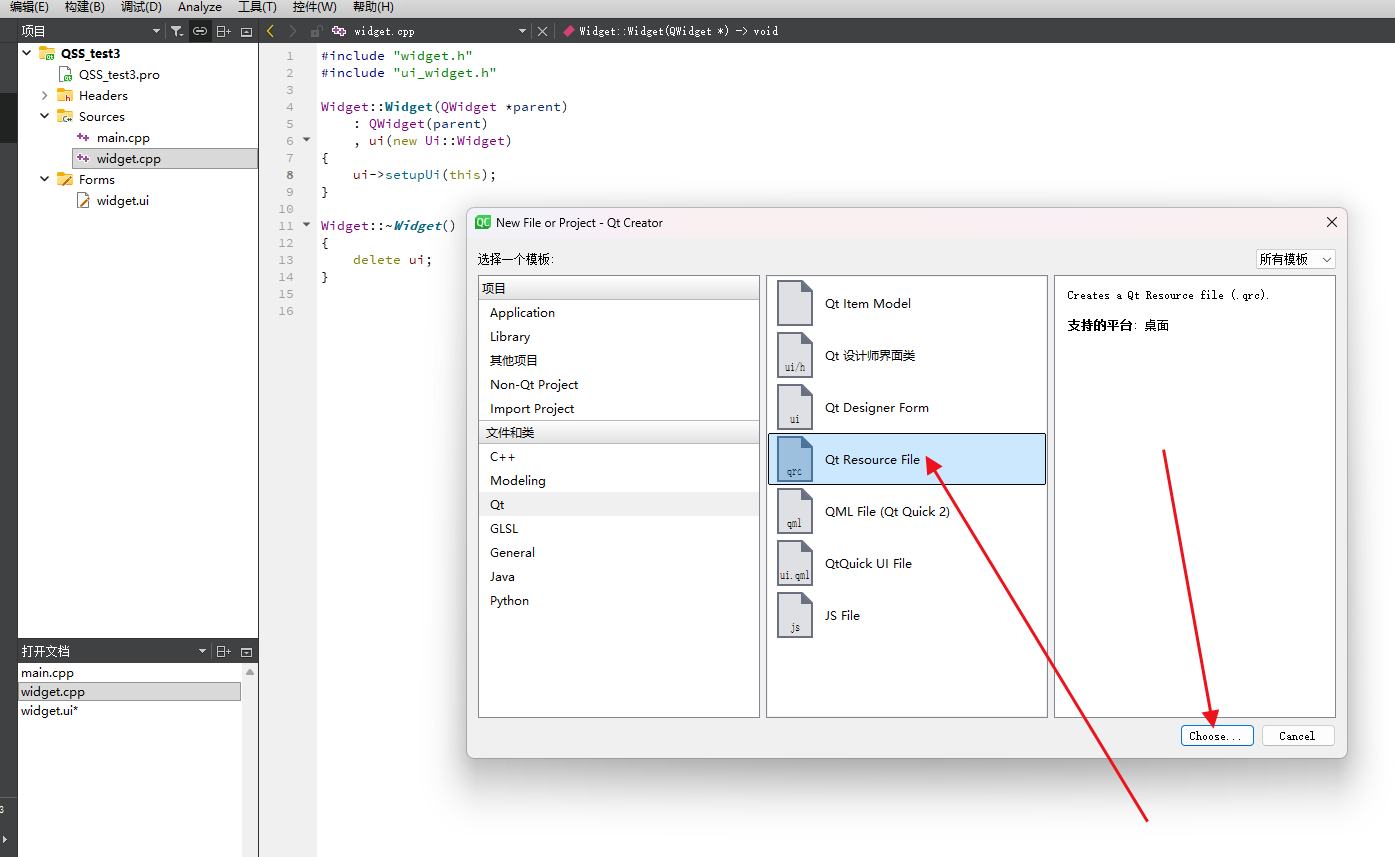Click the split icon in the 项目 panel header
The image size is (1395, 857).
pos(224,31)
